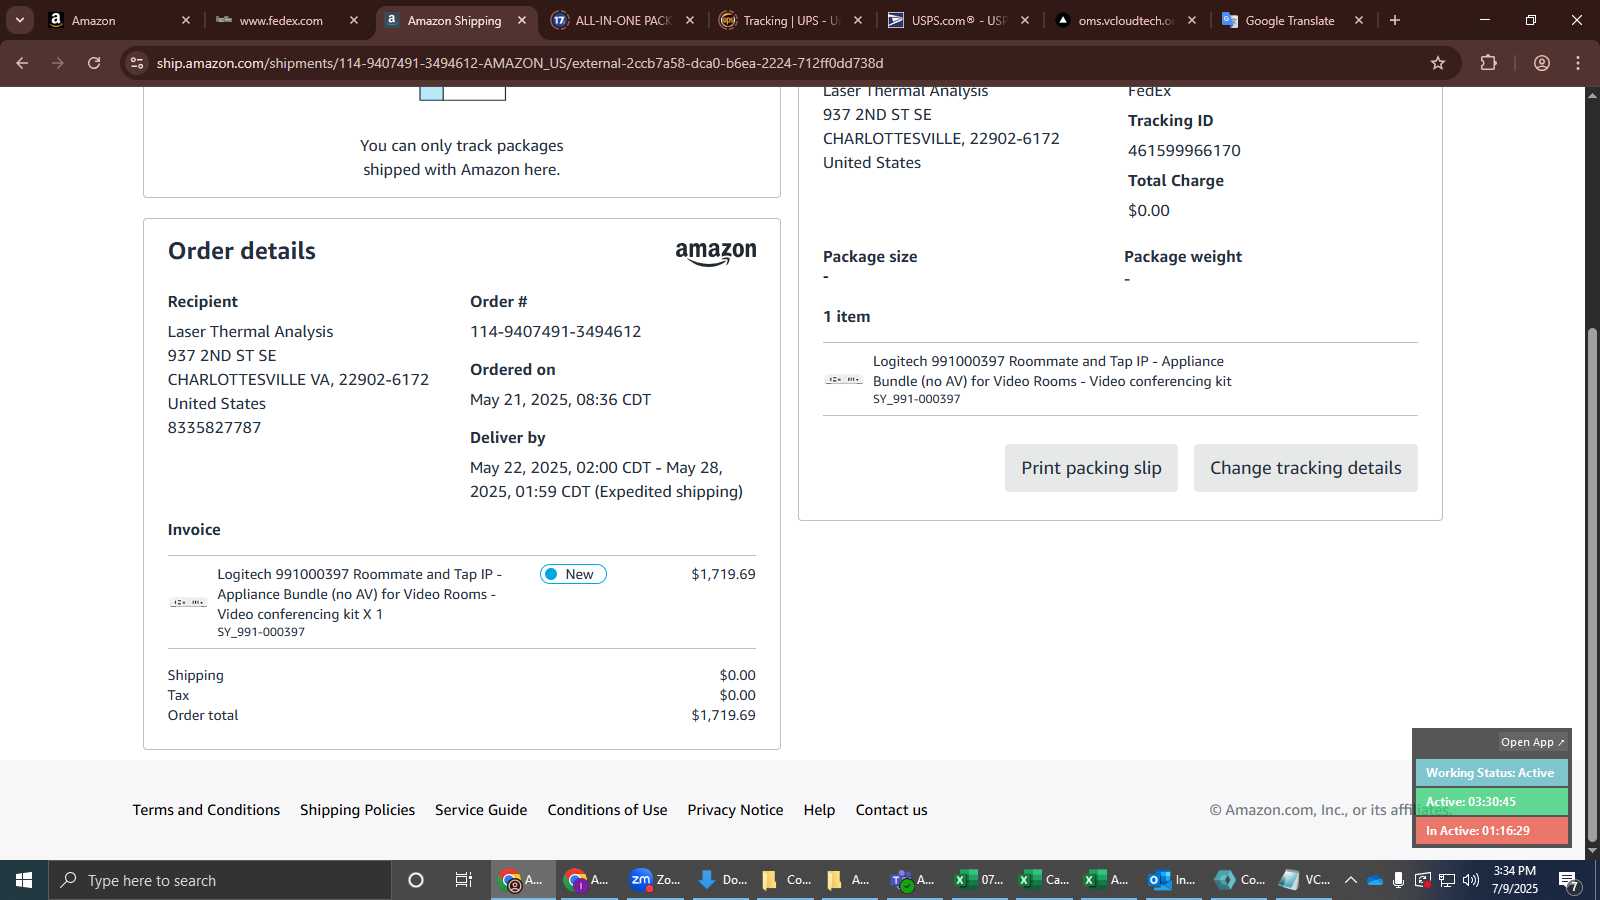This screenshot has width=1600, height=900.
Task: Open Outlook on taskbar
Action: click(x=1172, y=880)
